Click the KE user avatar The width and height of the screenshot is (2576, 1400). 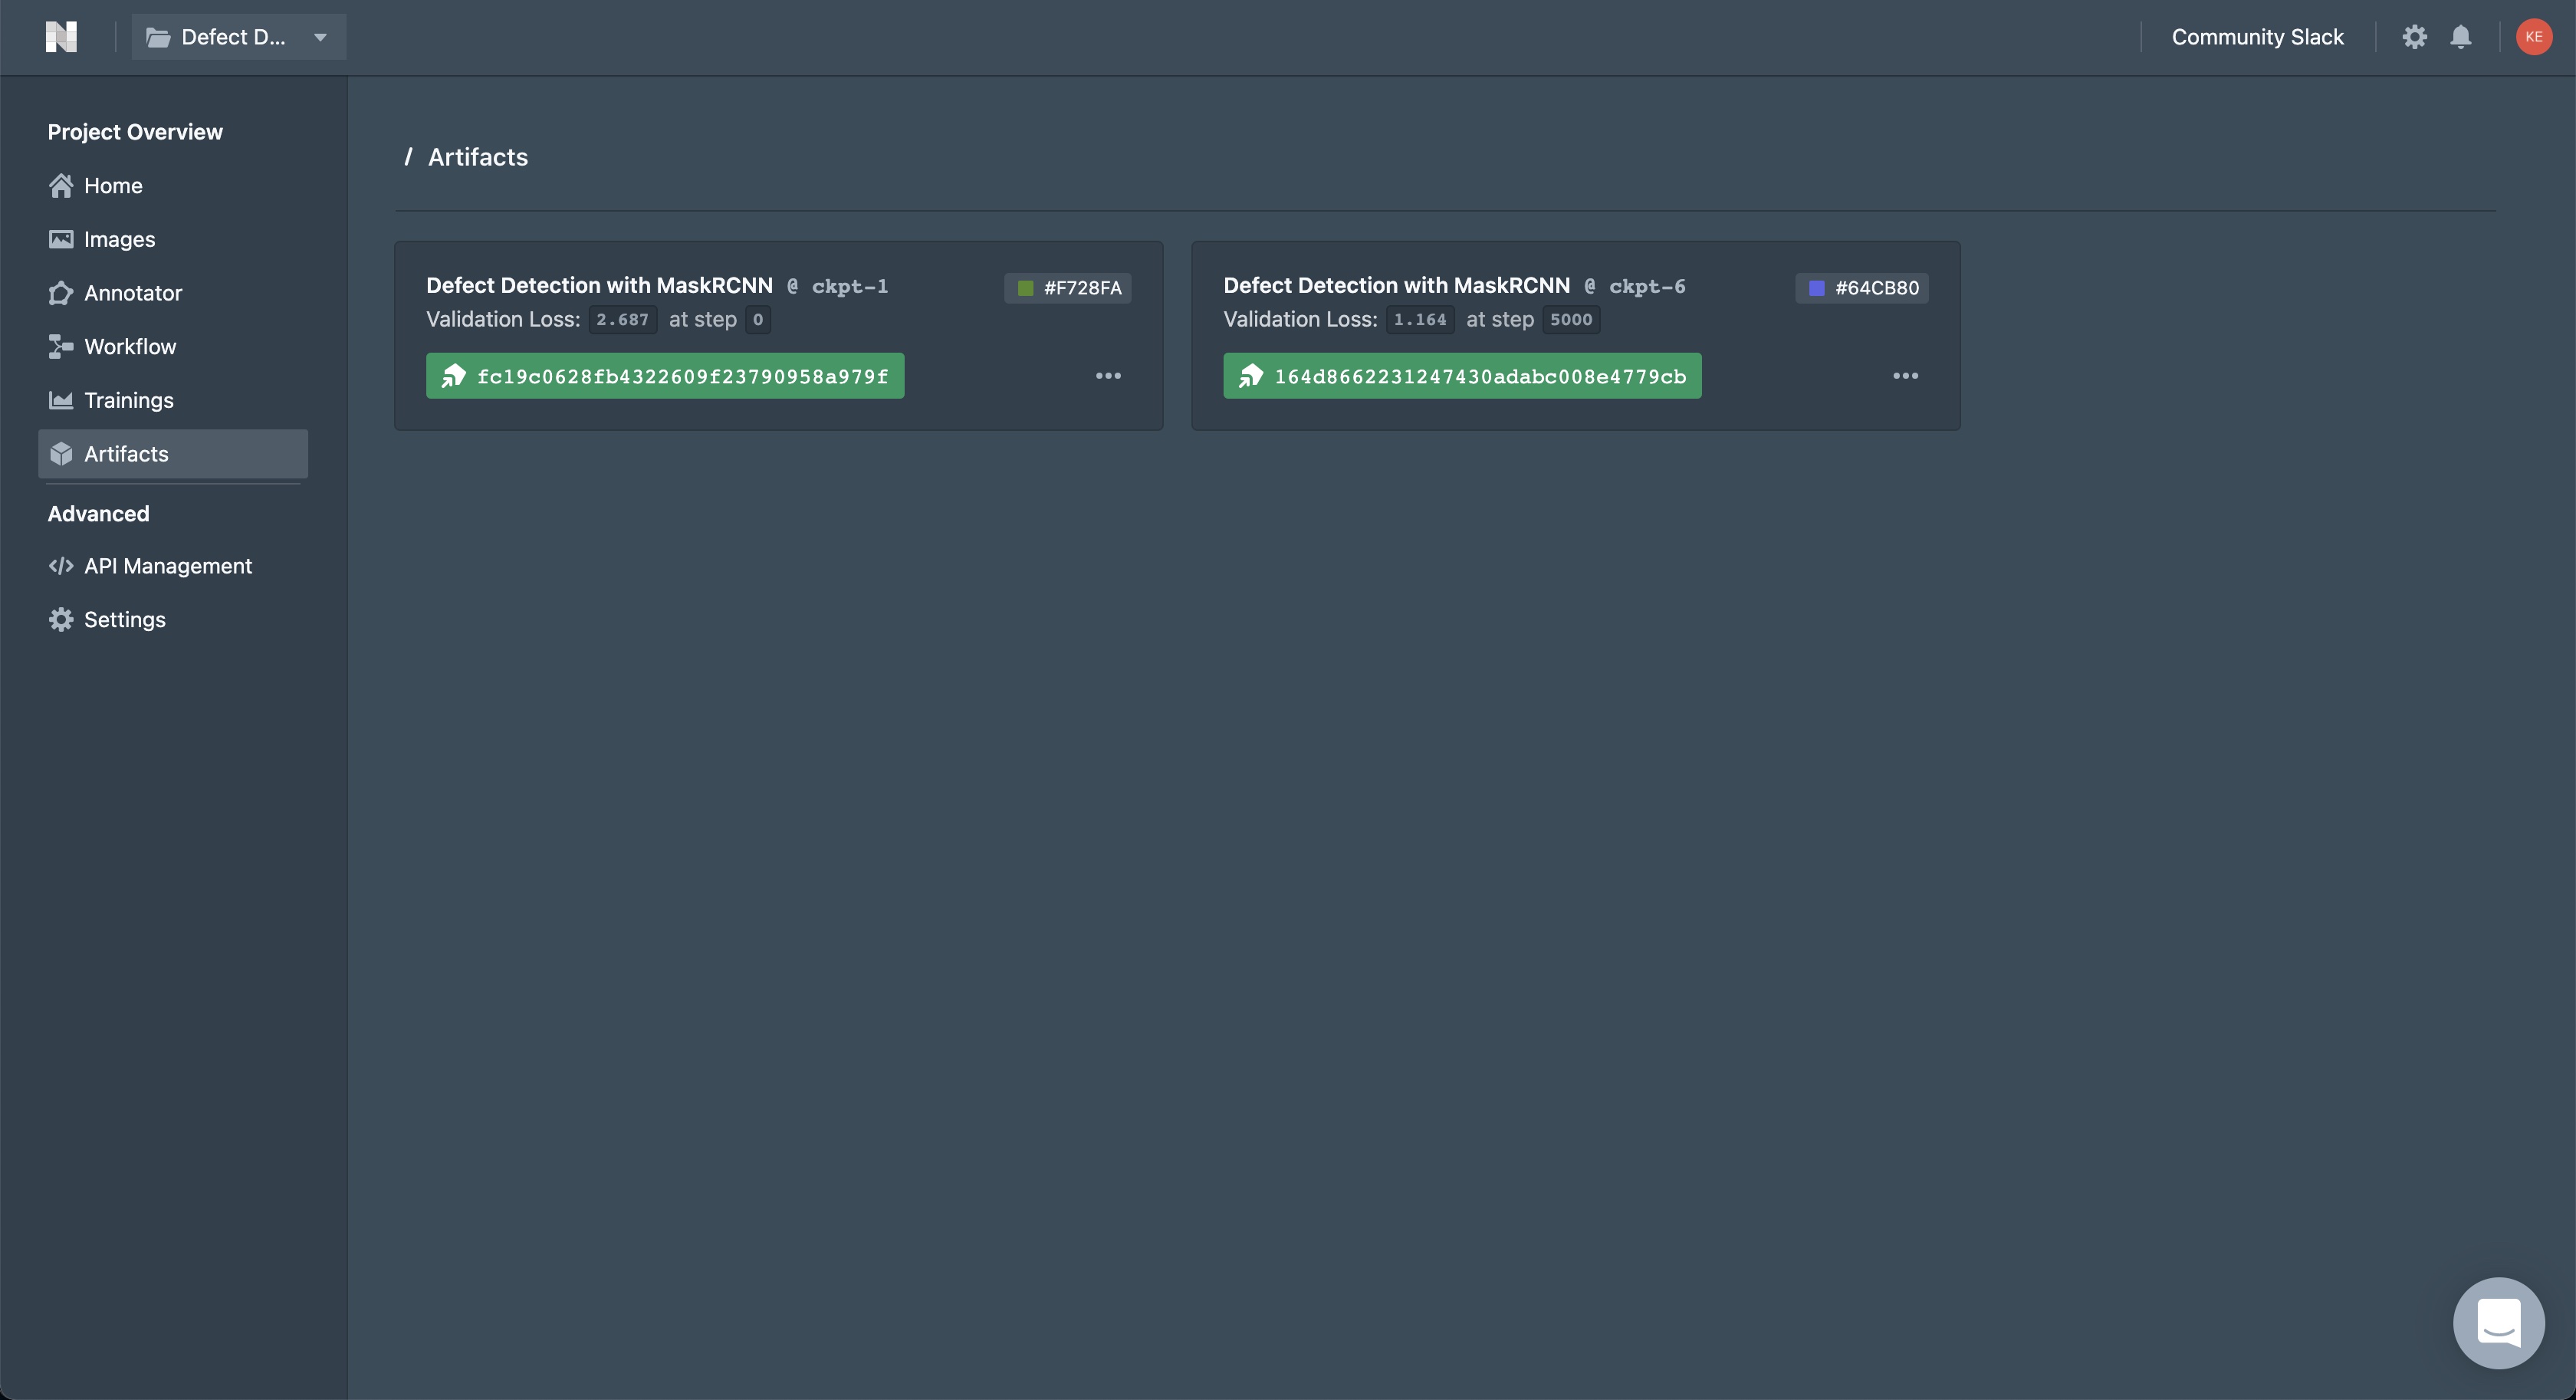[2533, 37]
